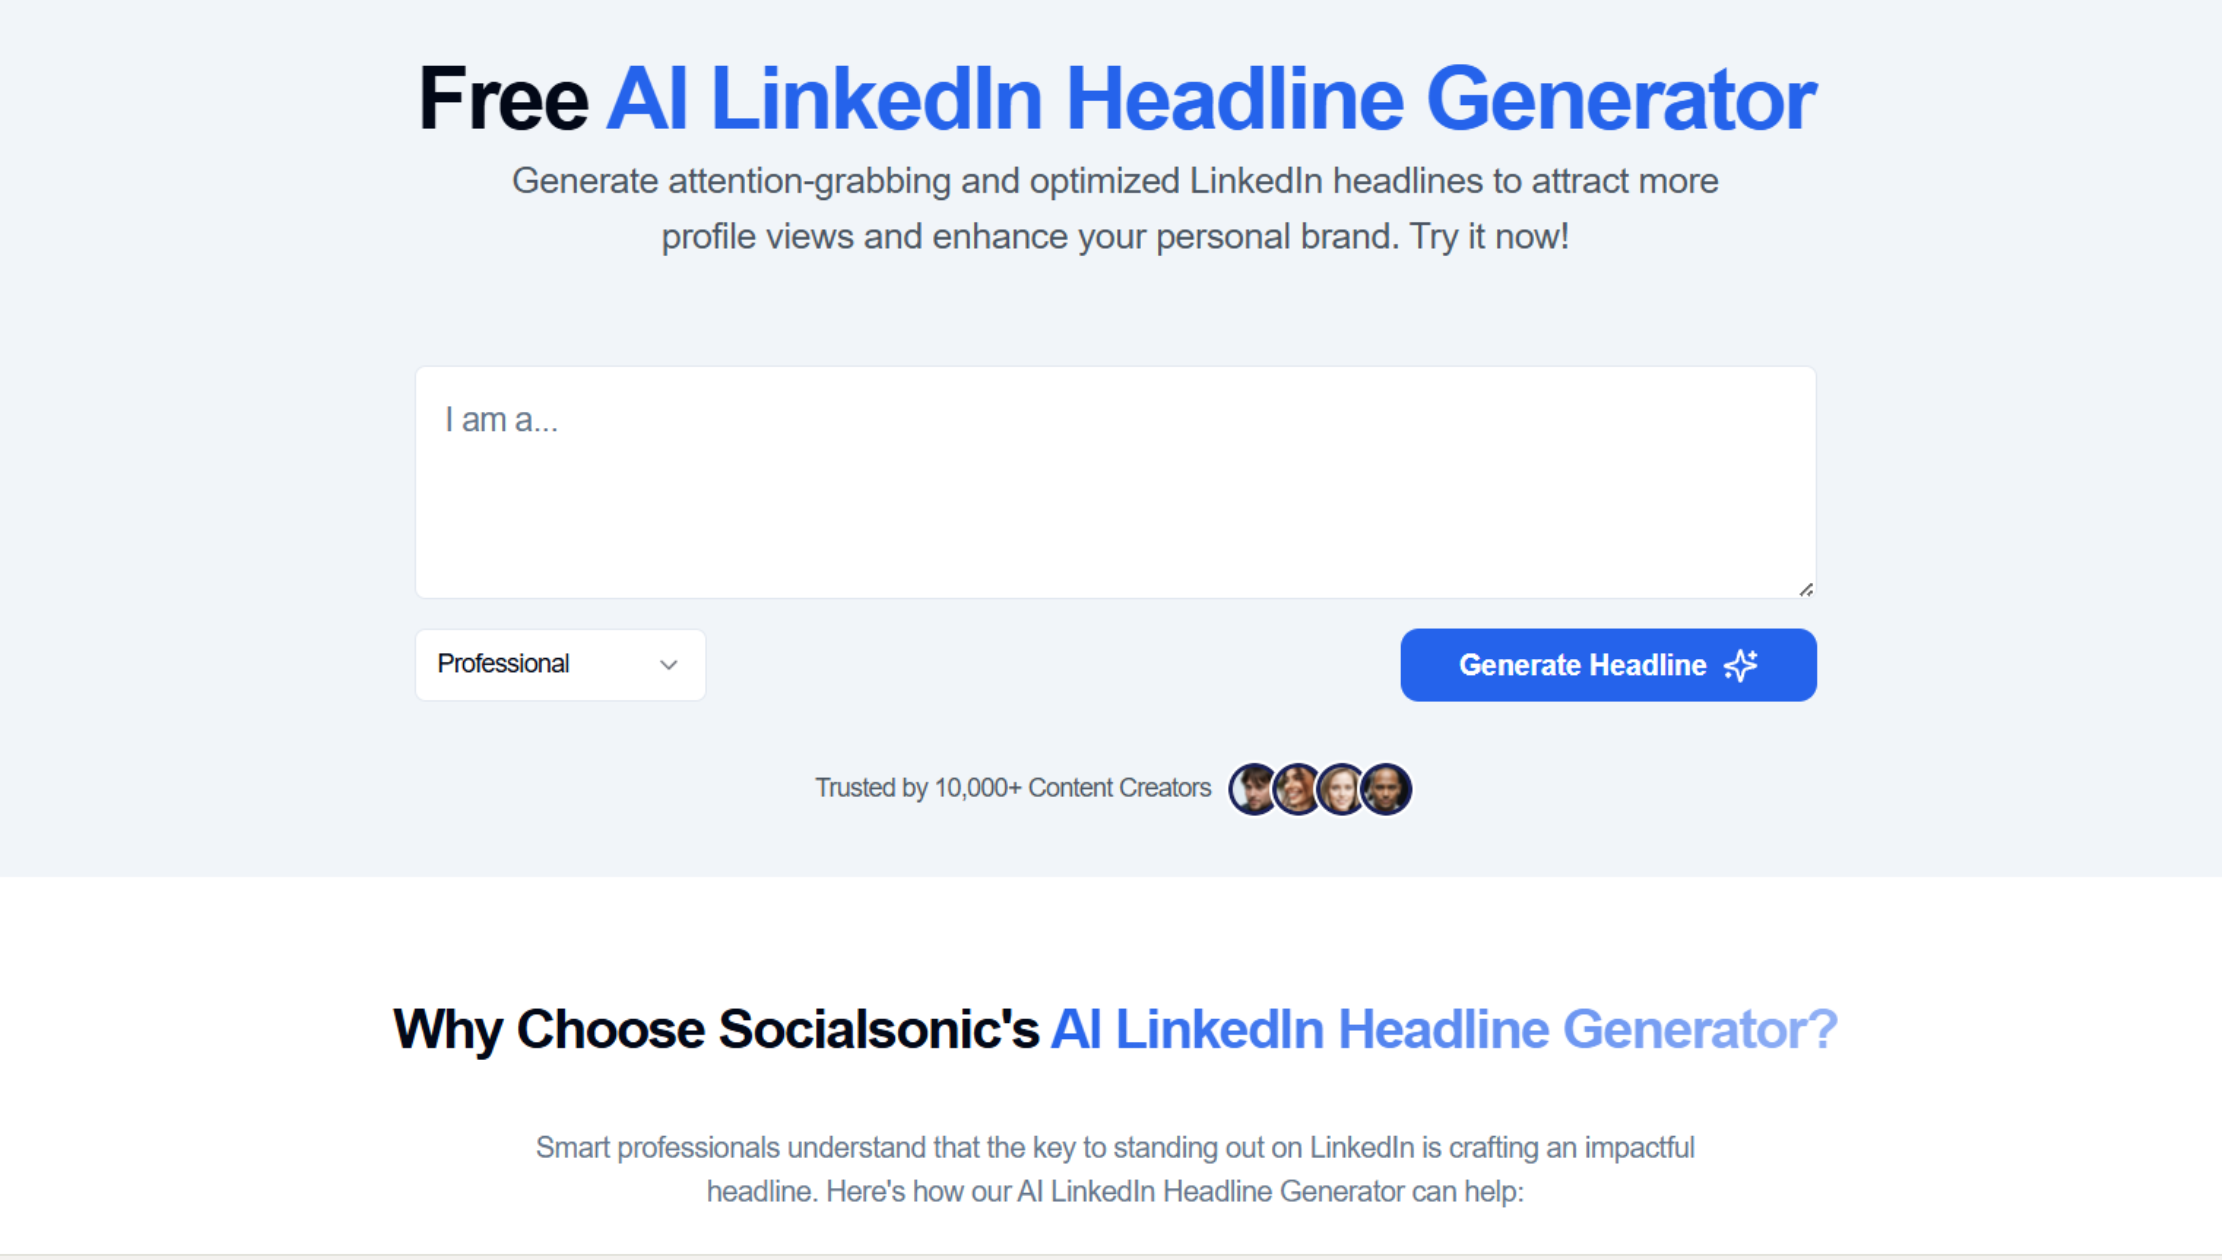Image resolution: width=2240 pixels, height=1260 pixels.
Task: Click the first content creator avatar
Action: [x=1252, y=789]
